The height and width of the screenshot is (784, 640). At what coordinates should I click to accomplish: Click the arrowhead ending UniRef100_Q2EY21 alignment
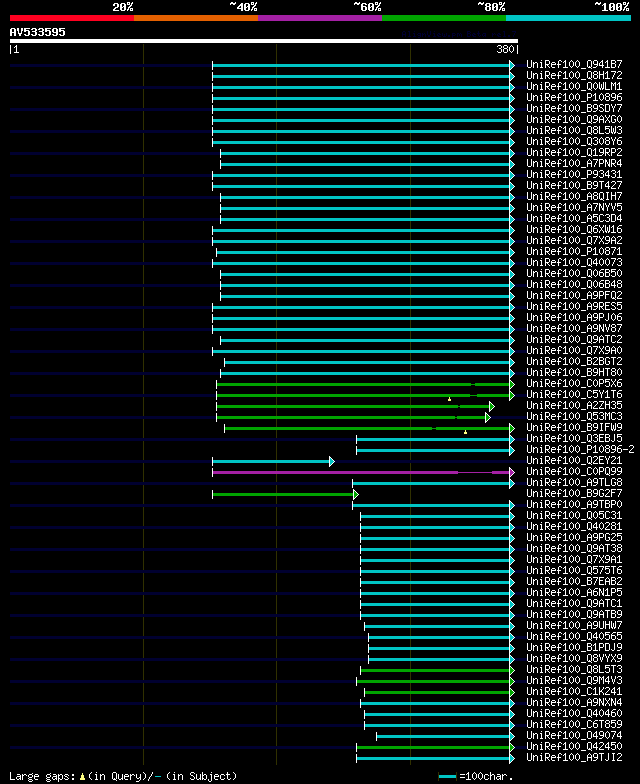(x=332, y=461)
